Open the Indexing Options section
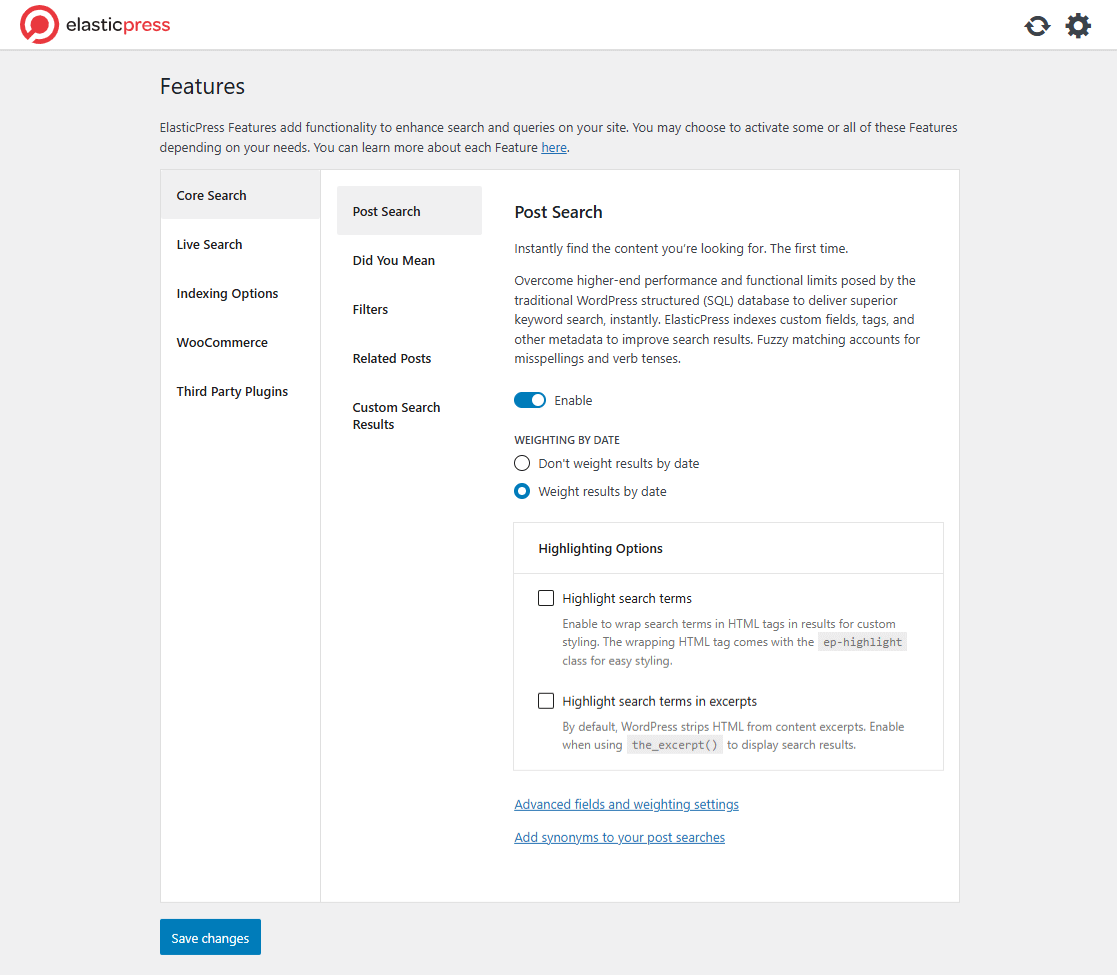This screenshot has width=1117, height=975. [227, 293]
